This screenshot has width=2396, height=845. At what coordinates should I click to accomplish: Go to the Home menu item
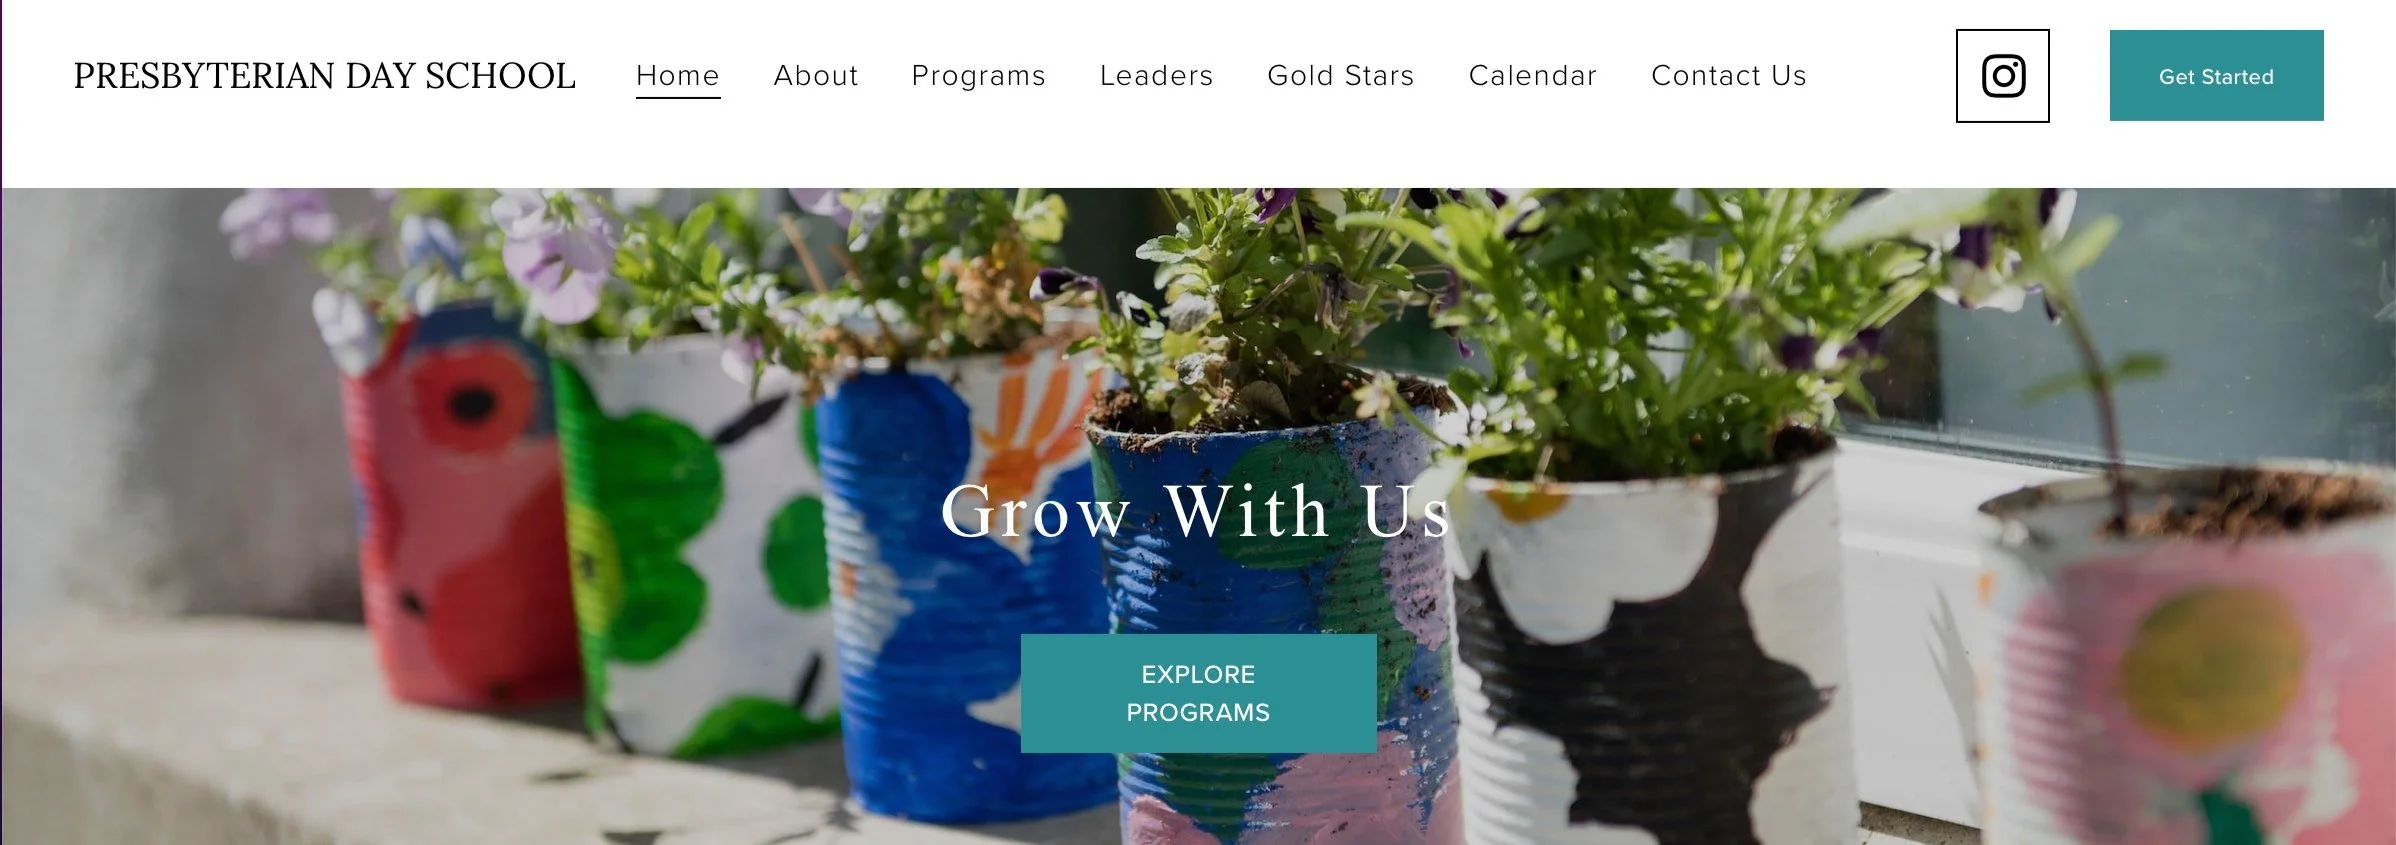[678, 76]
